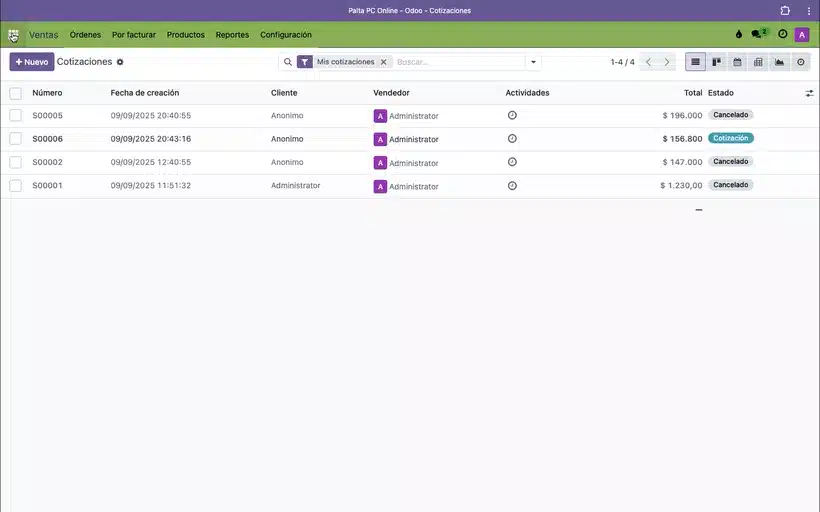
Task: Open the conversations message icon
Action: [x=758, y=34]
